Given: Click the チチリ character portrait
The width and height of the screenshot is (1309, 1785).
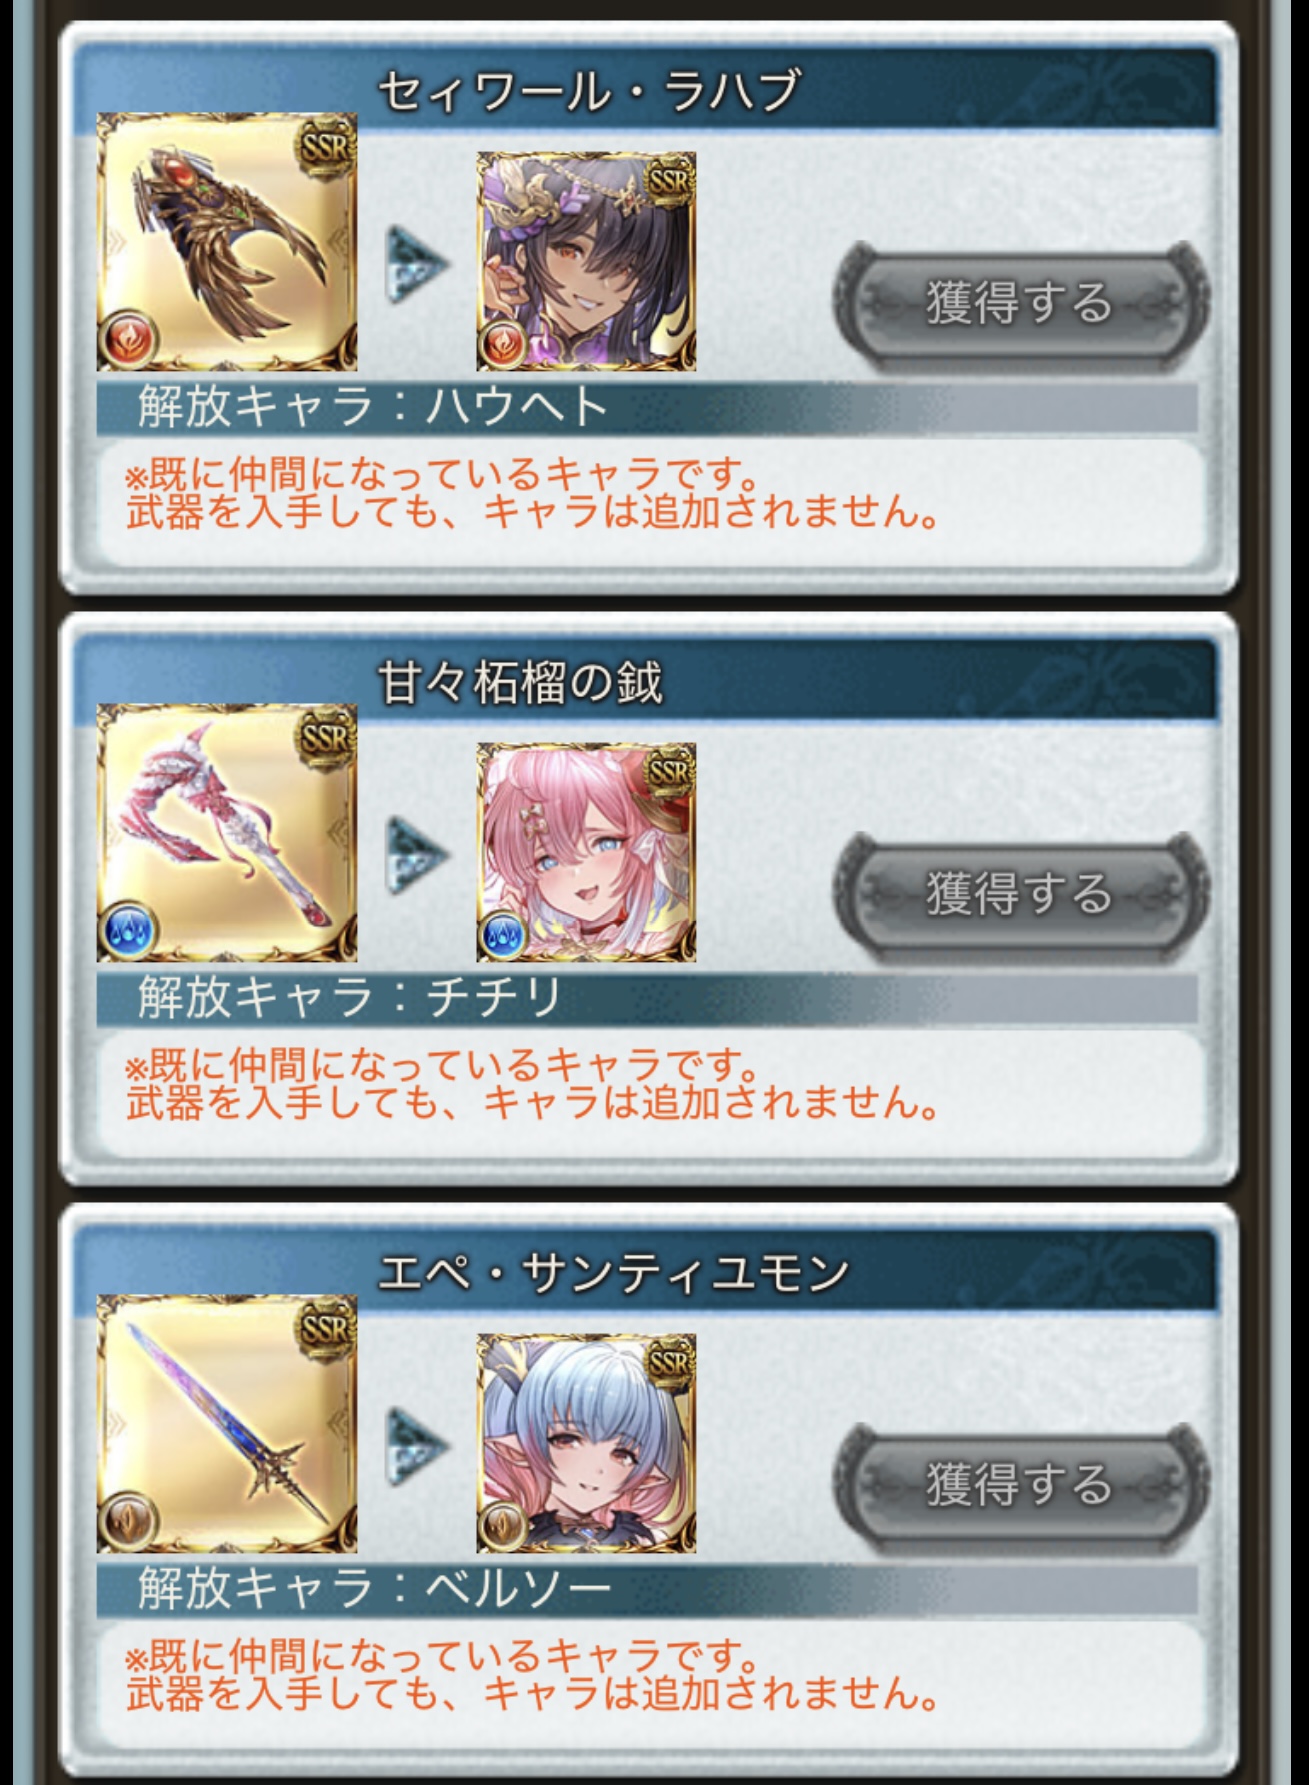Looking at the screenshot, I should click(586, 852).
